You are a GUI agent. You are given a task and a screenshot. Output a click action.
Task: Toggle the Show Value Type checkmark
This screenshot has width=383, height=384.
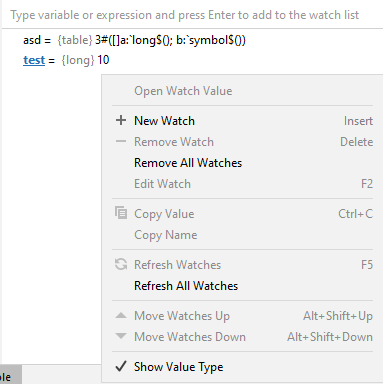click(x=121, y=366)
